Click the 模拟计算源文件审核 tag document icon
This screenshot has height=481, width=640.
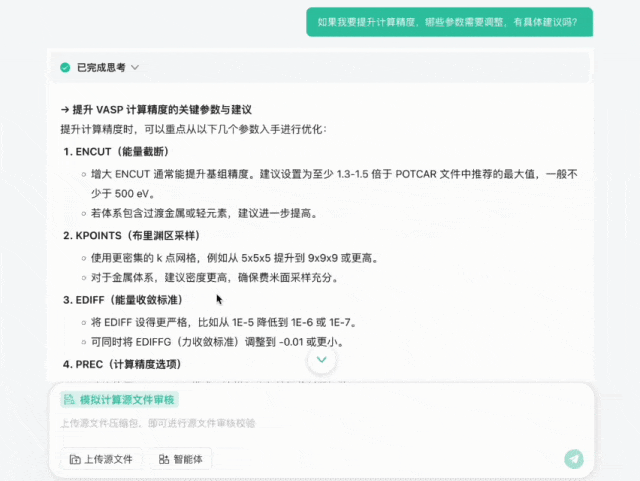[x=69, y=400]
